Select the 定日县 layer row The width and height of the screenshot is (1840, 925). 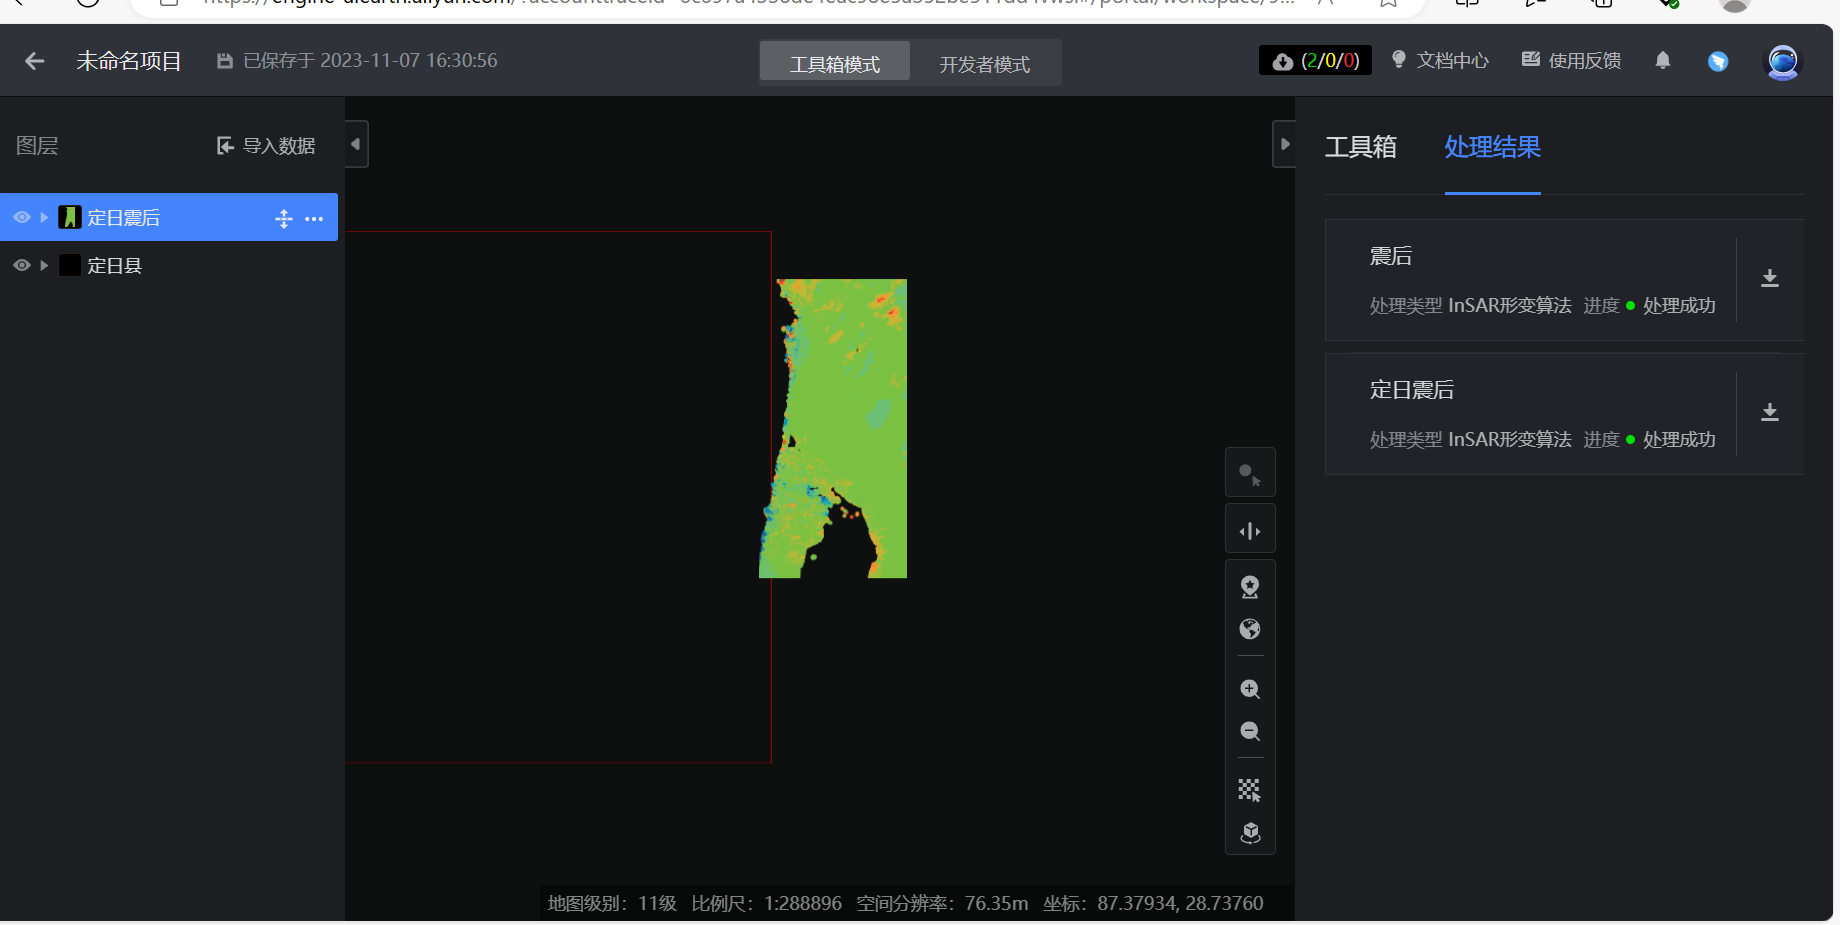pos(169,265)
